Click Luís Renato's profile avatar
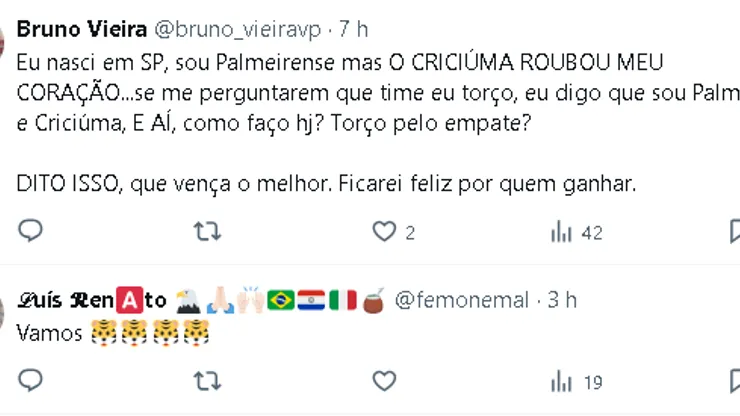 click(4, 312)
